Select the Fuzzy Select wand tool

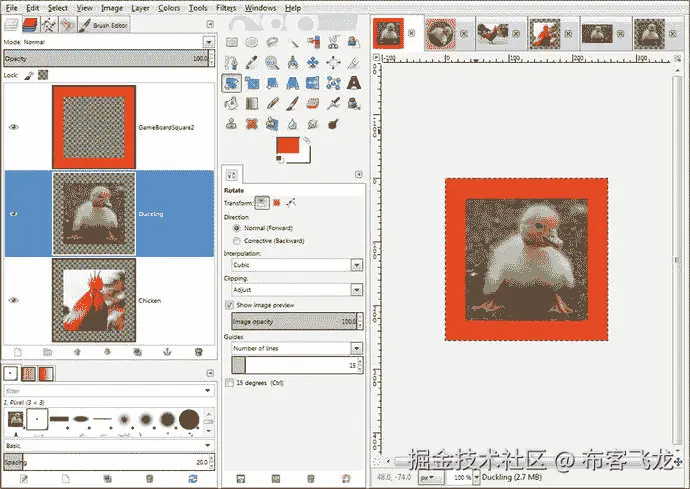coord(293,42)
